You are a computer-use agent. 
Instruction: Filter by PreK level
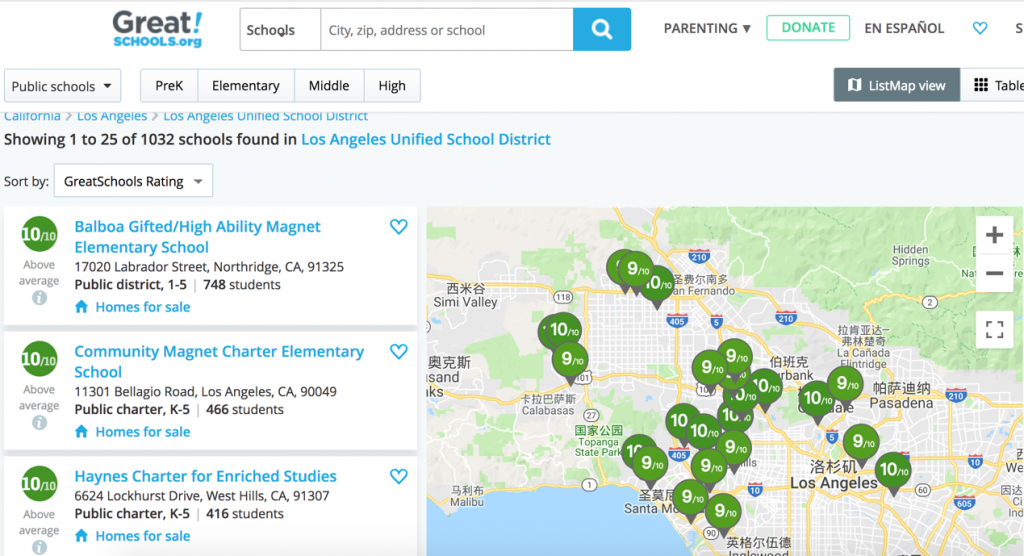pos(169,86)
